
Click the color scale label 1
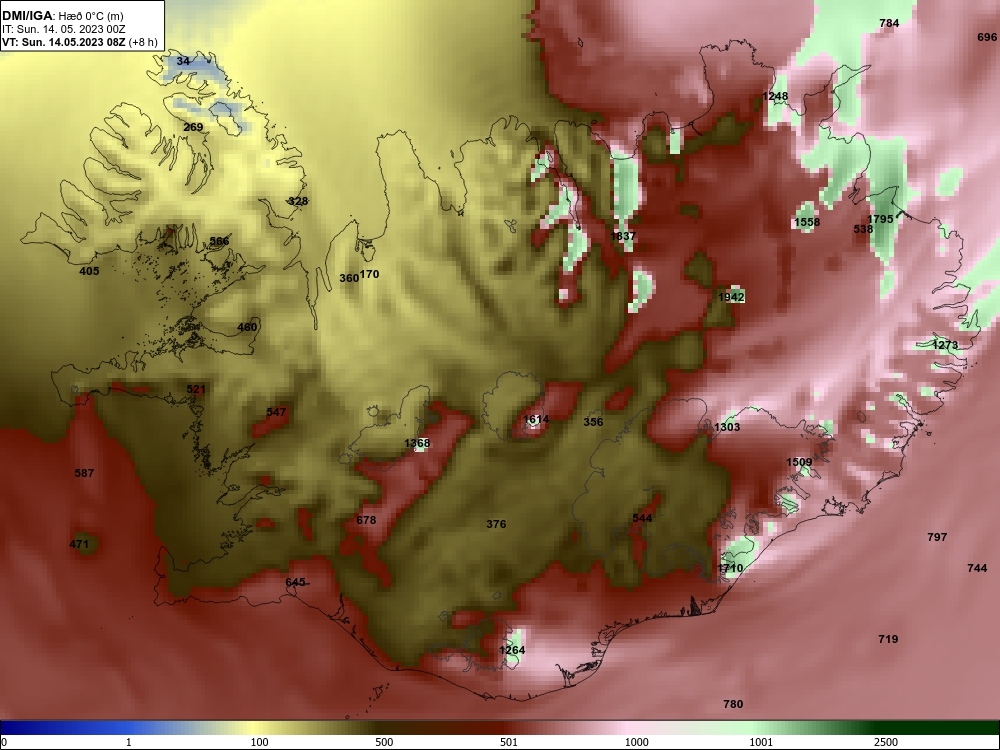(x=128, y=742)
